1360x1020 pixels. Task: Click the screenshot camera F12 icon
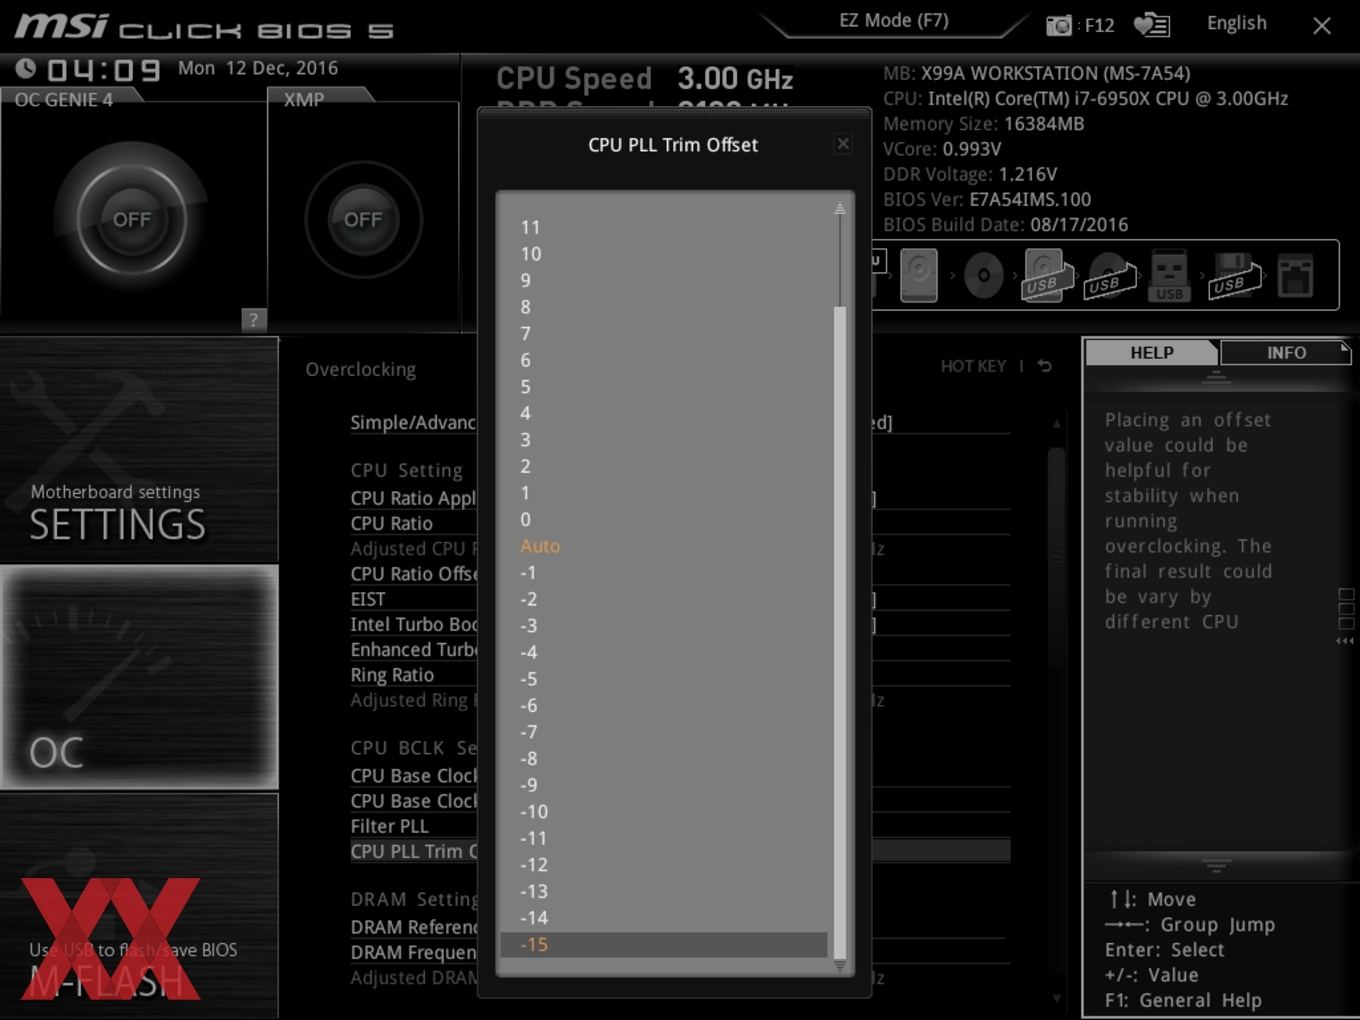1059,25
